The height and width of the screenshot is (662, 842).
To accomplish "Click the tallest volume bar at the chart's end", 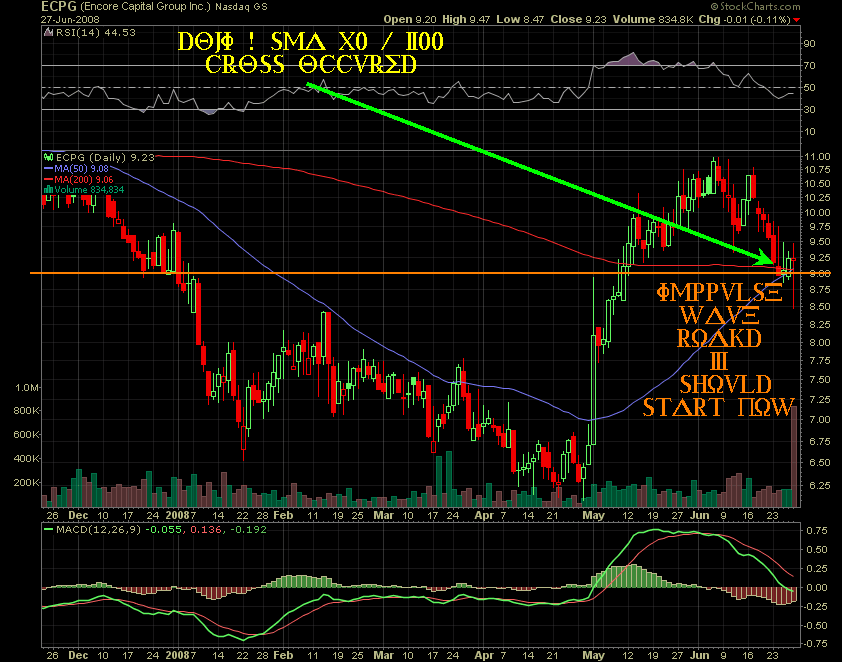I will (794, 456).
